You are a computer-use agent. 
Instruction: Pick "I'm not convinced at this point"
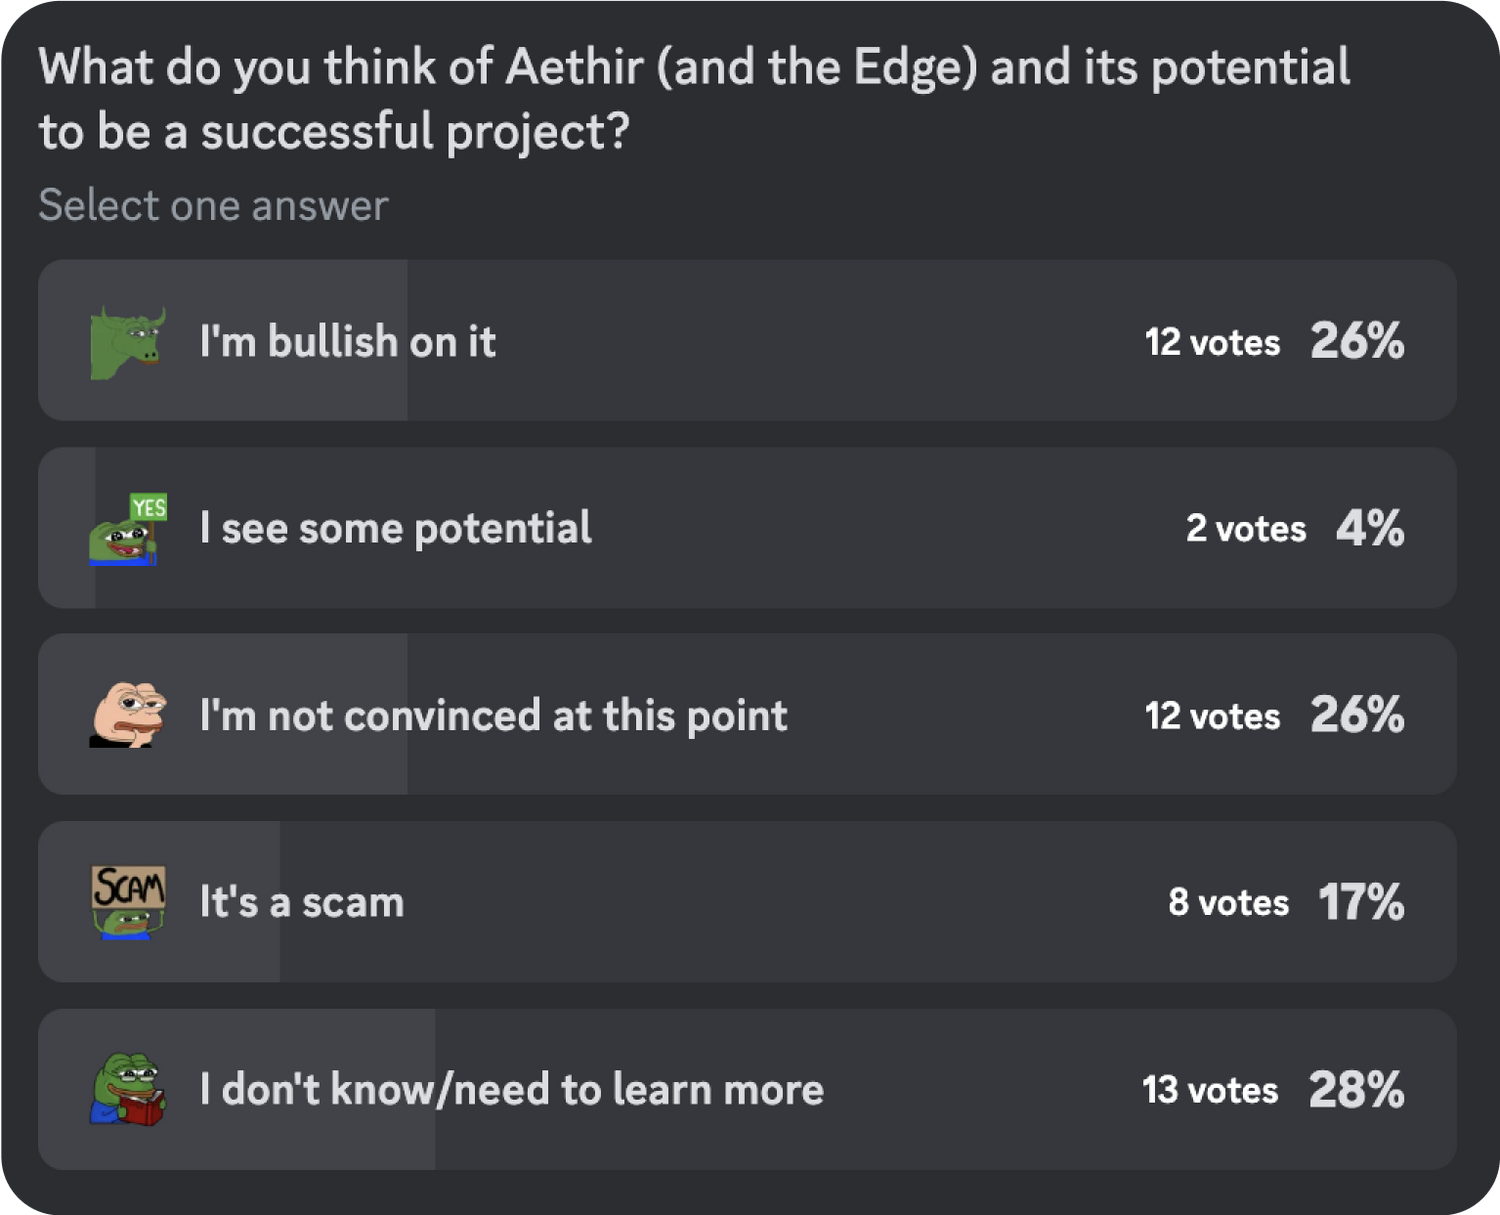pyautogui.click(x=493, y=716)
